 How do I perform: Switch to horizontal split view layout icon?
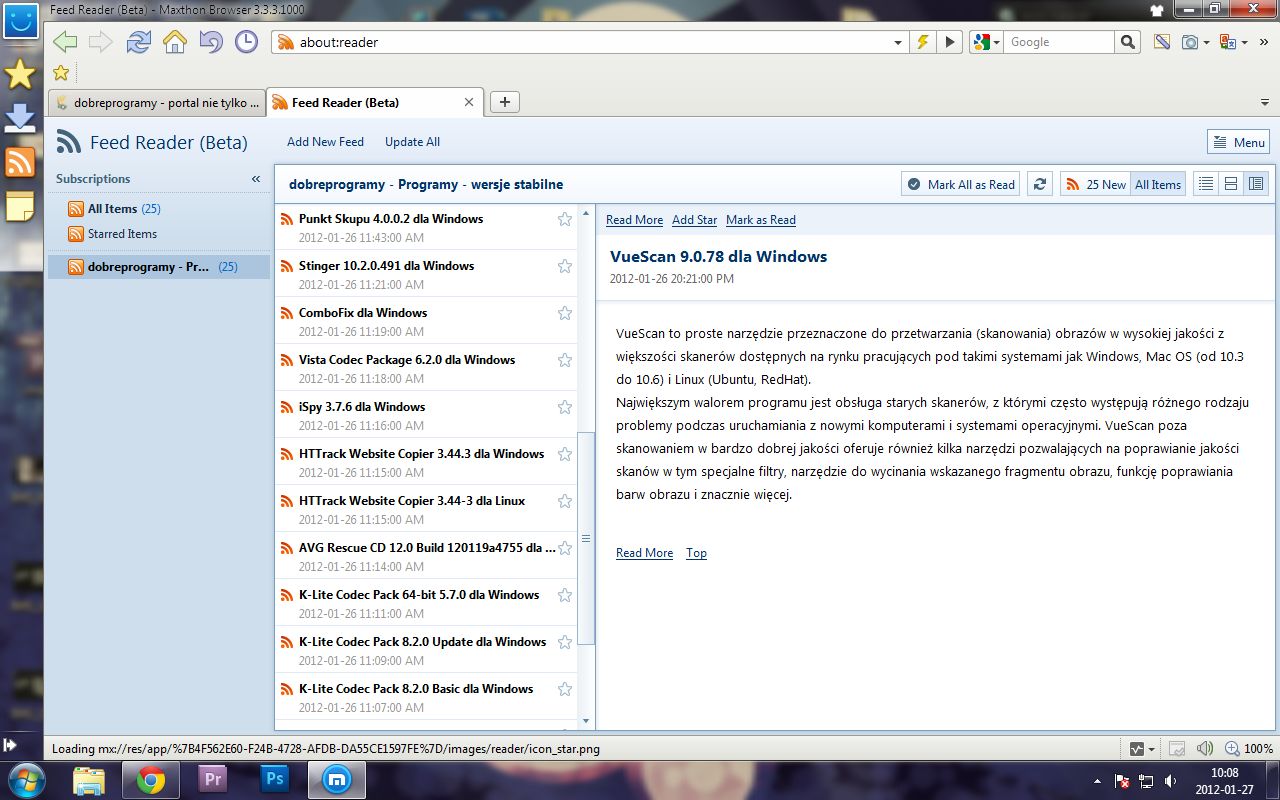[1231, 184]
